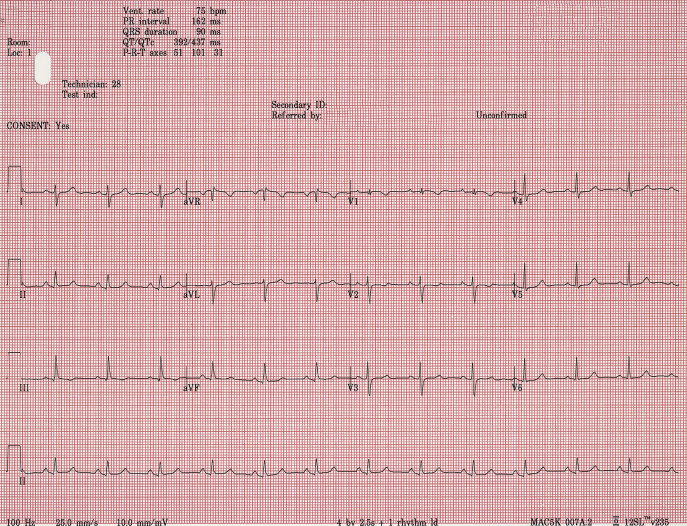Screen dimensions: 687x526
Task: Click the aVL lead label
Action: coord(192,295)
